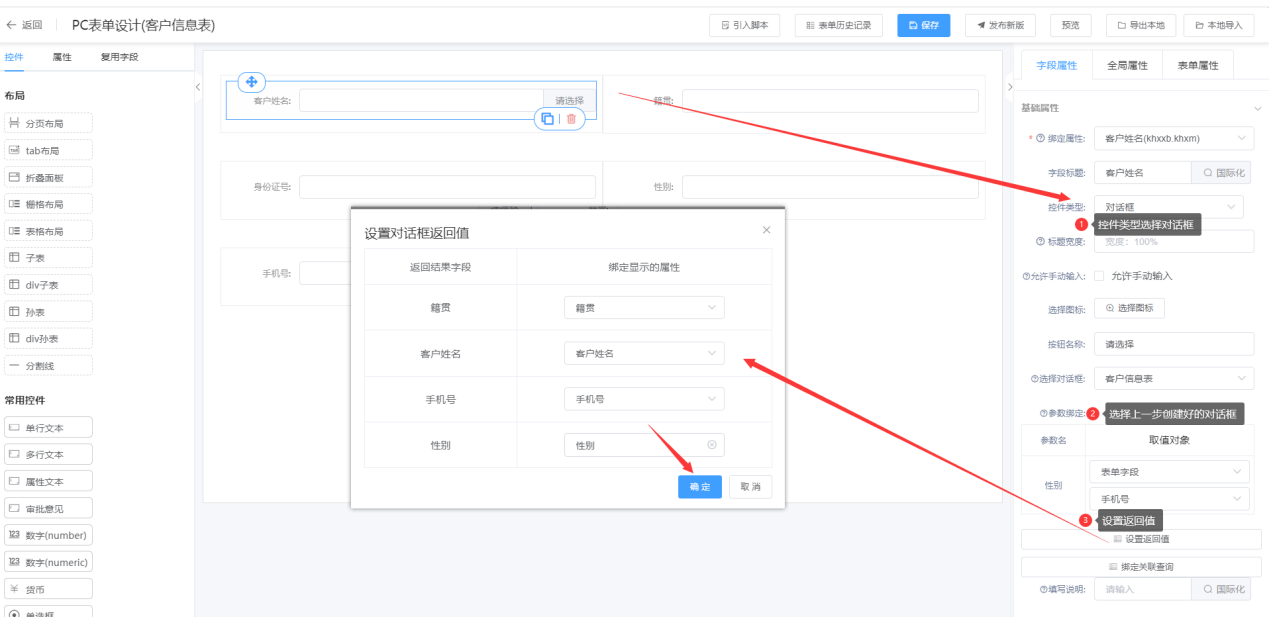Click the 保存 save button
The height and width of the screenshot is (617, 1269).
coord(924,26)
